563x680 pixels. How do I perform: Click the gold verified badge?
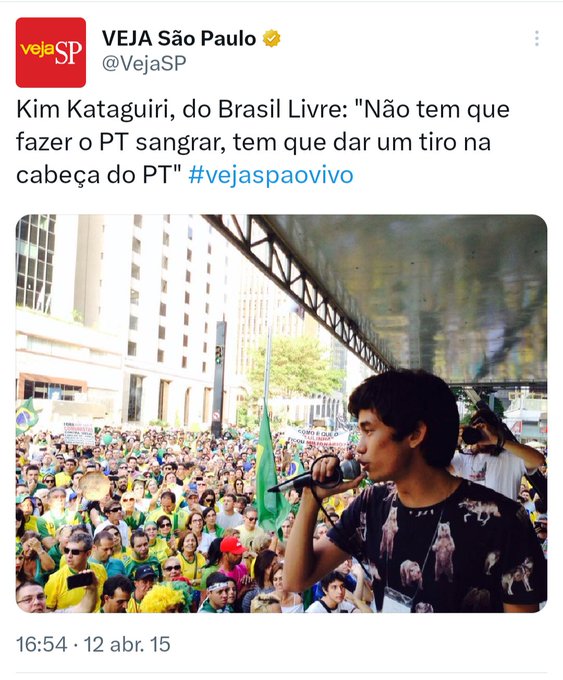coord(272,39)
